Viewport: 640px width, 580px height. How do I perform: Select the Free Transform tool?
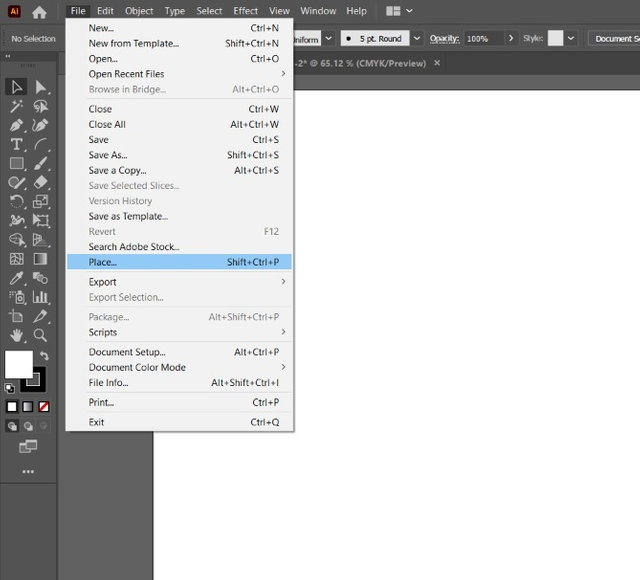coord(40,220)
